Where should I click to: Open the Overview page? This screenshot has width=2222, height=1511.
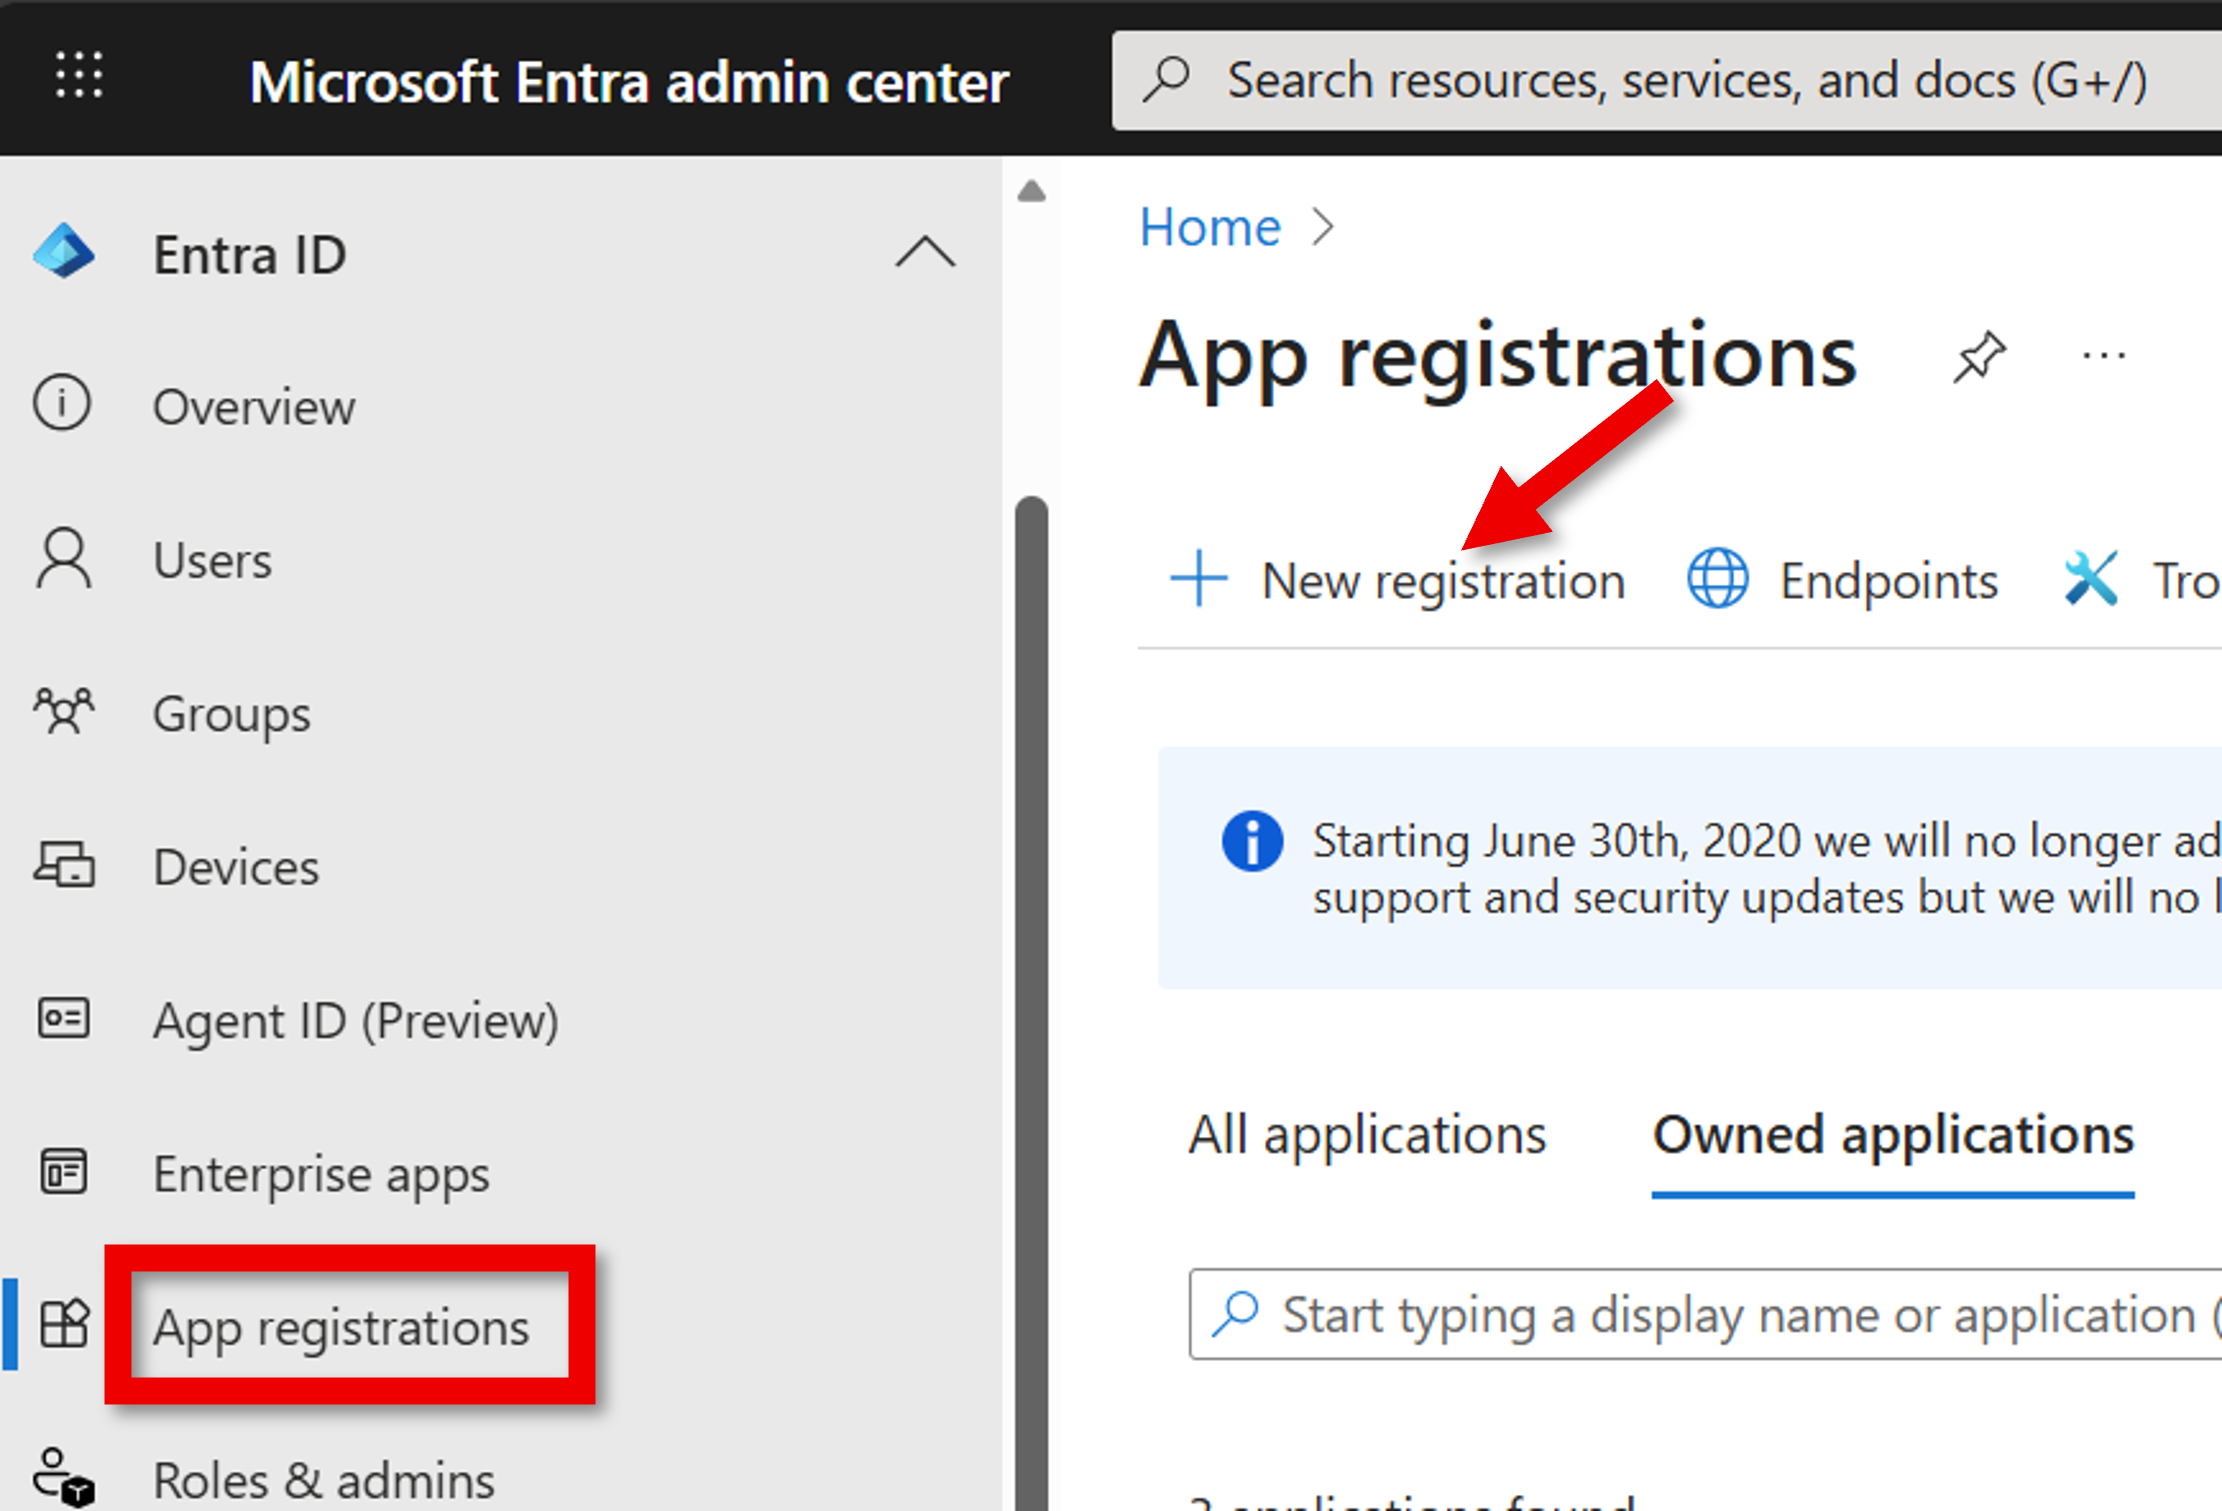254,406
